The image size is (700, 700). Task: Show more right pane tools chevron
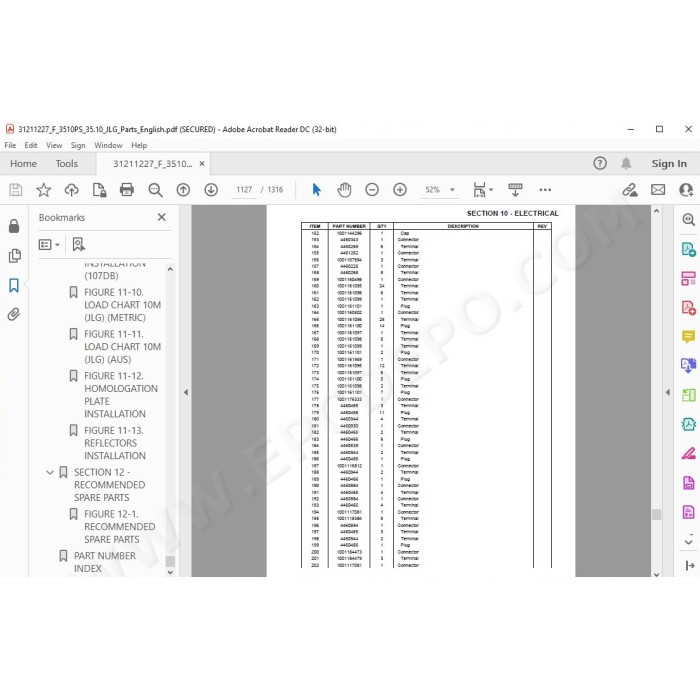pyautogui.click(x=689, y=542)
